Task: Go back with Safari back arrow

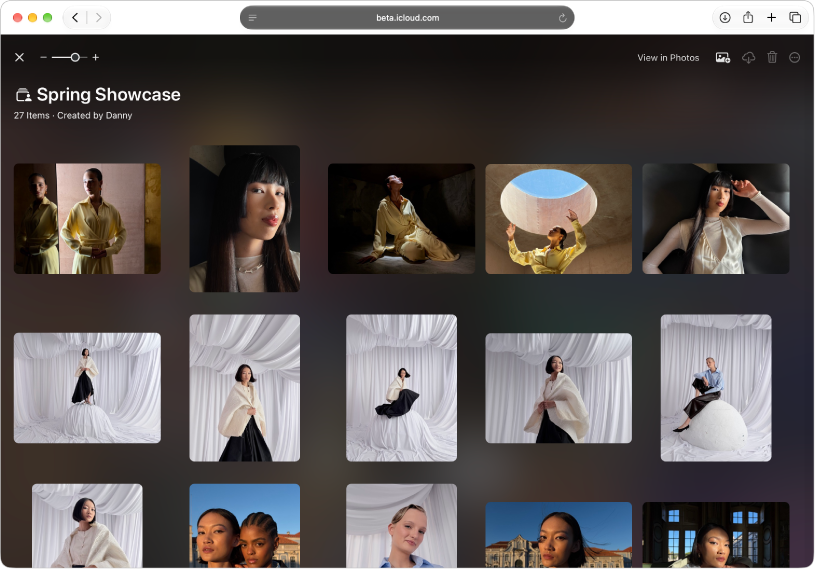Action: [x=75, y=18]
